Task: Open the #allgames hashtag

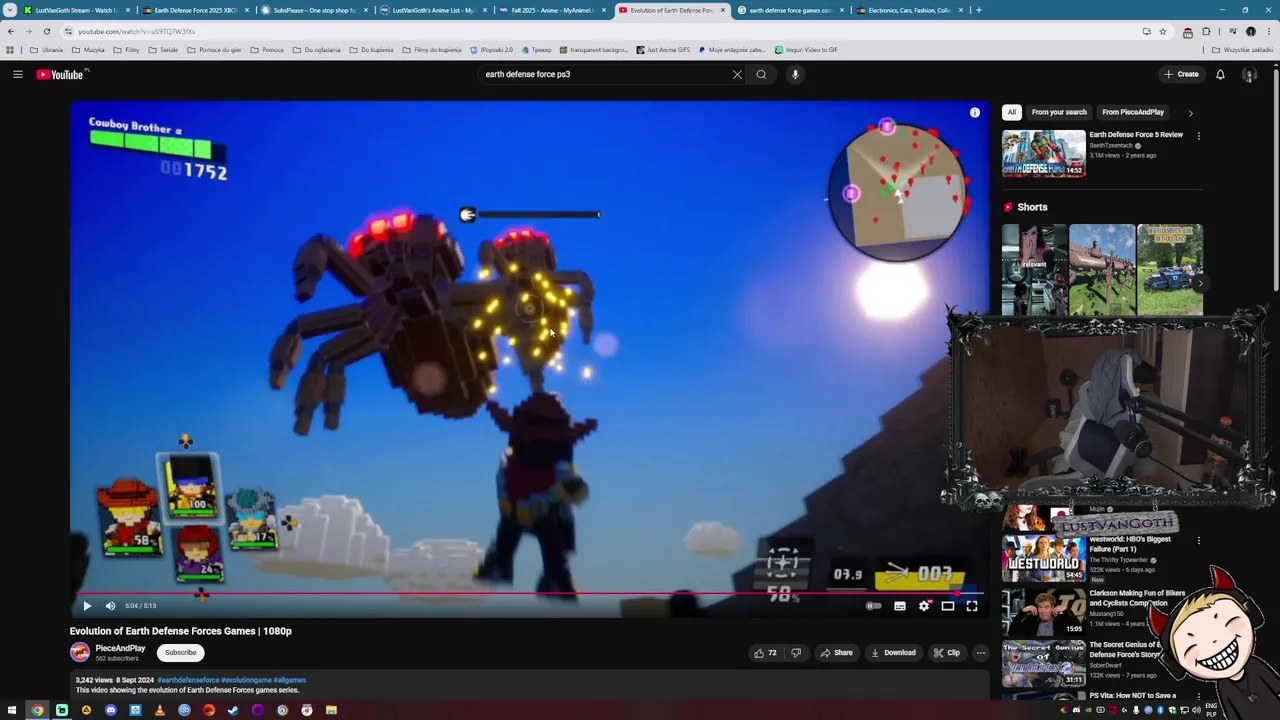Action: pyautogui.click(x=290, y=680)
